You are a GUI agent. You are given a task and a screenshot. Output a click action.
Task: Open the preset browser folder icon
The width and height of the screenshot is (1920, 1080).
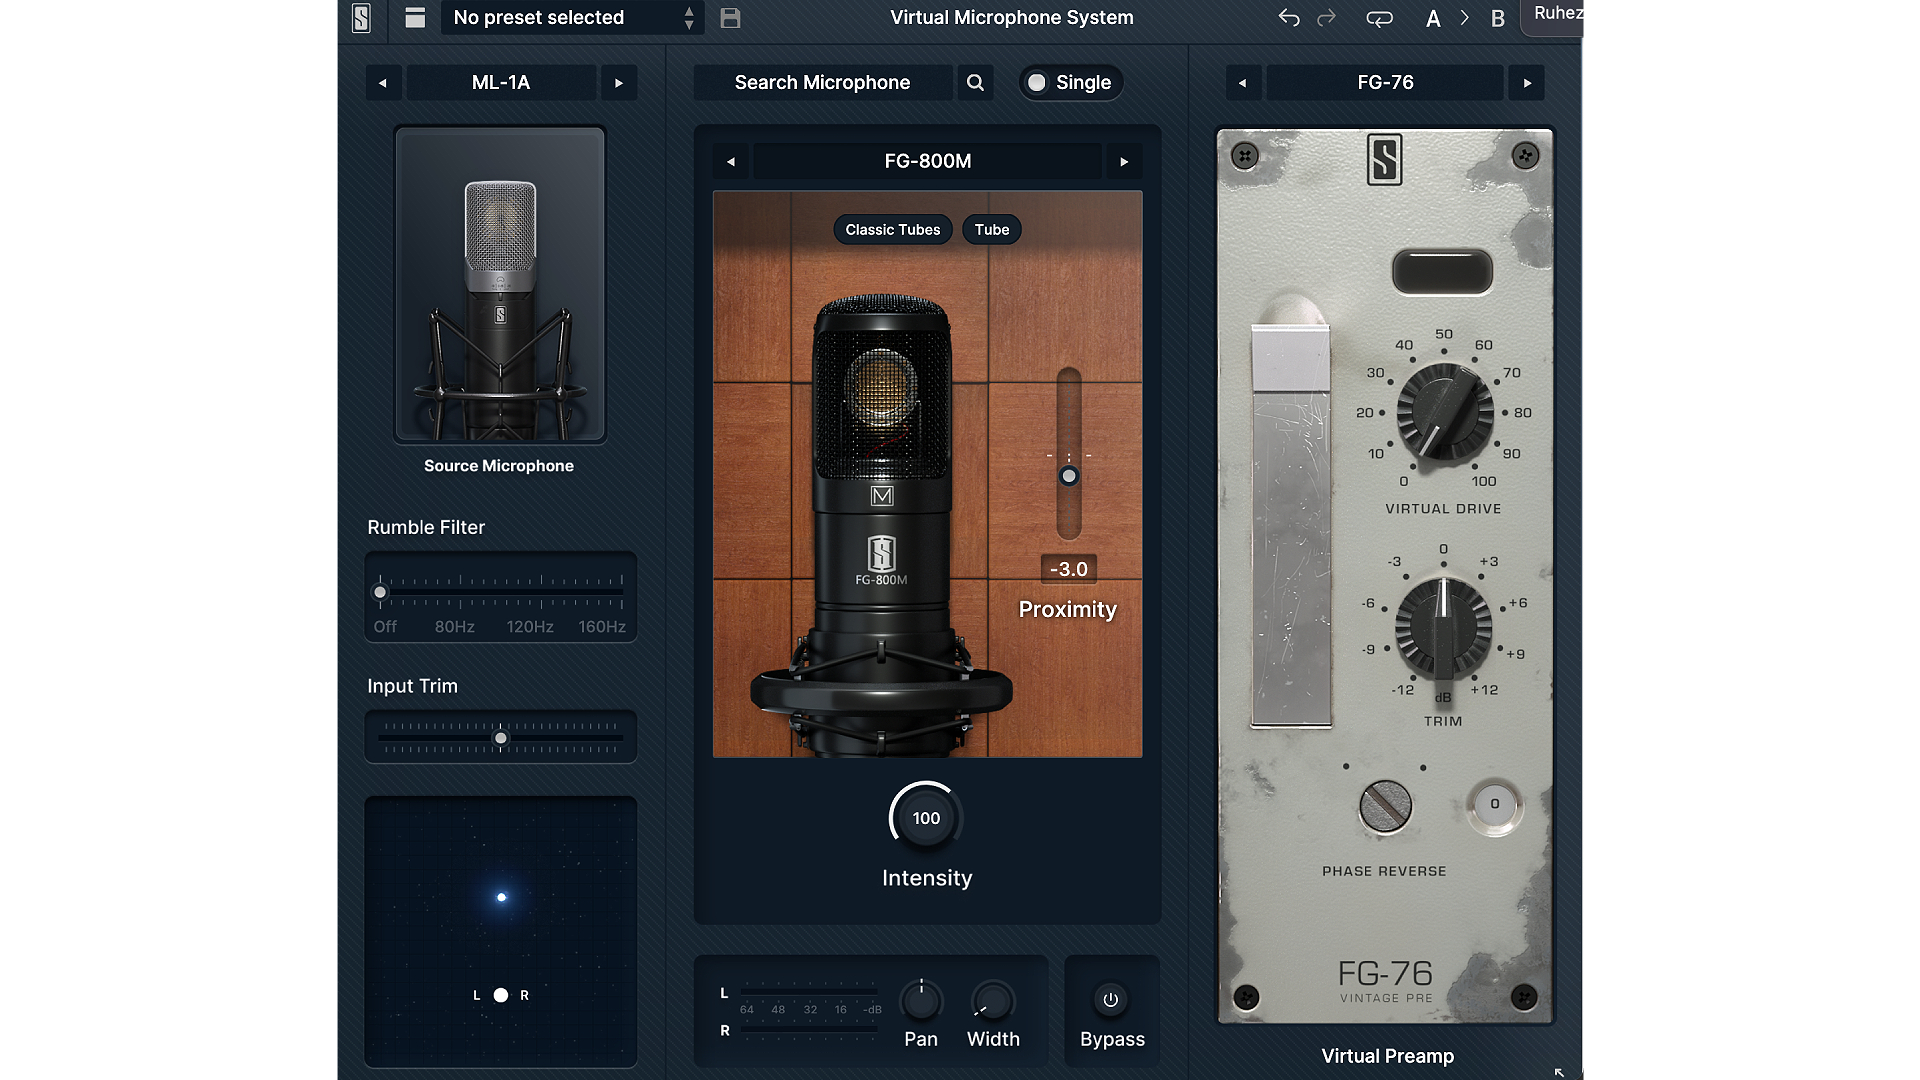coord(415,18)
